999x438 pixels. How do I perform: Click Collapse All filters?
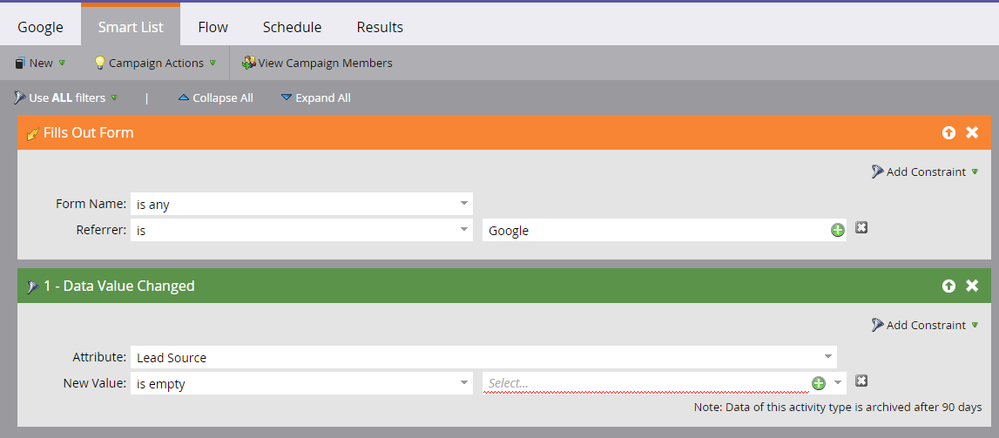[215, 98]
